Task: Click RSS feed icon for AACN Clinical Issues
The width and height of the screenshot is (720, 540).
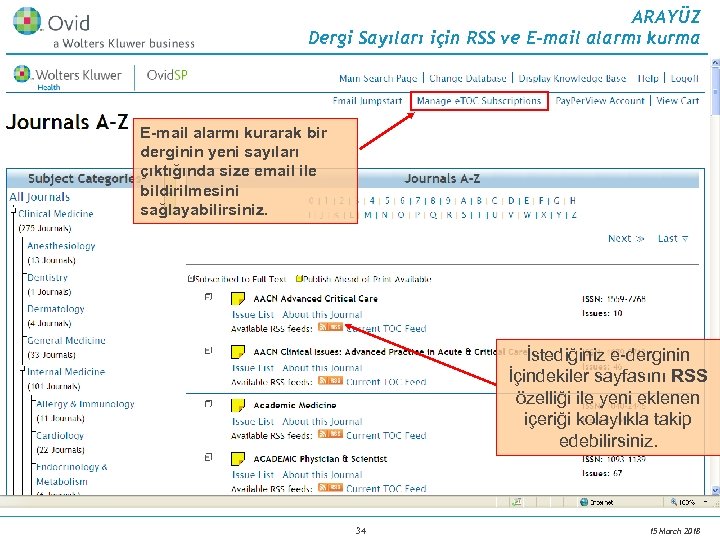Action: [330, 380]
